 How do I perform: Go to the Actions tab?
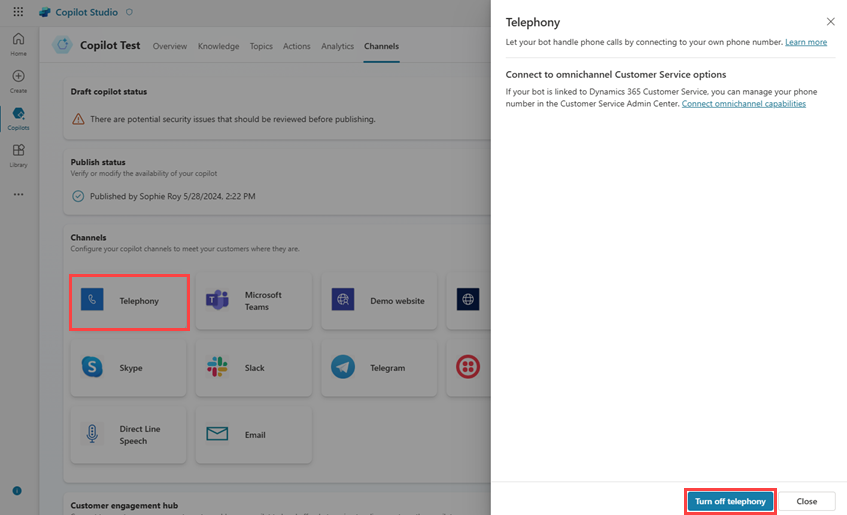[x=297, y=46]
